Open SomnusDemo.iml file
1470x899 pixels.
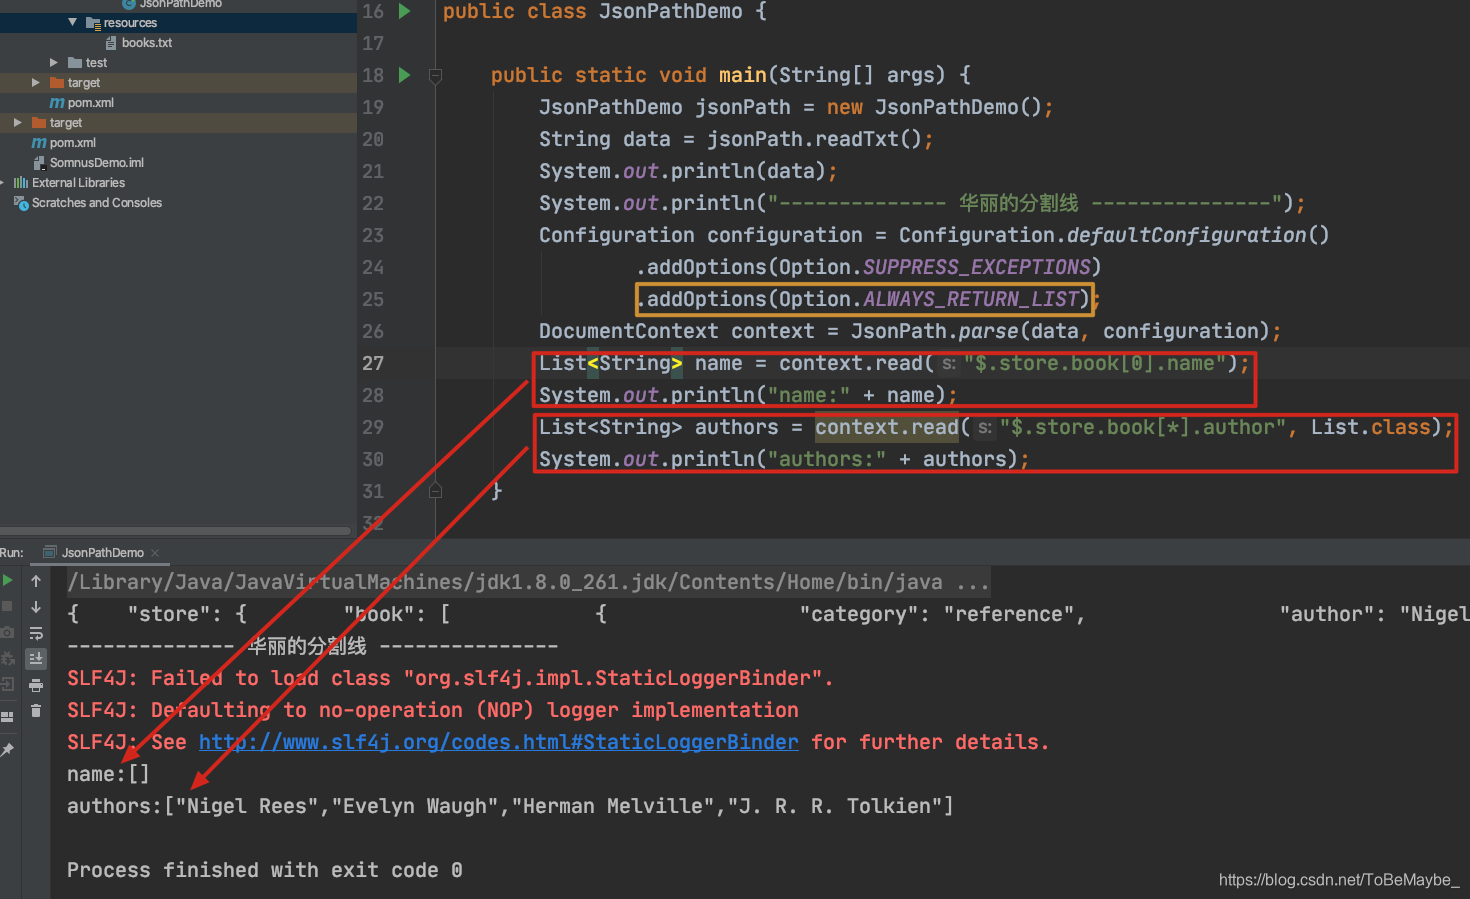click(97, 162)
